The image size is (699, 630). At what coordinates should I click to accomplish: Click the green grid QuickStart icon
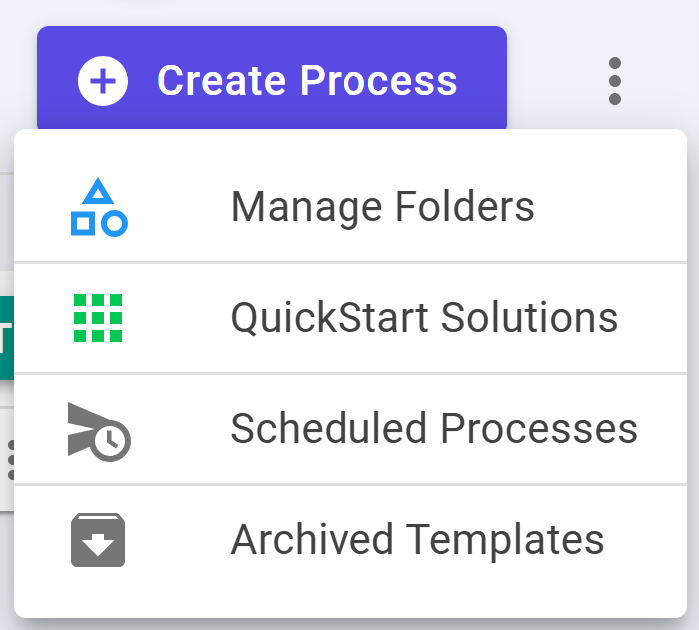click(x=98, y=318)
